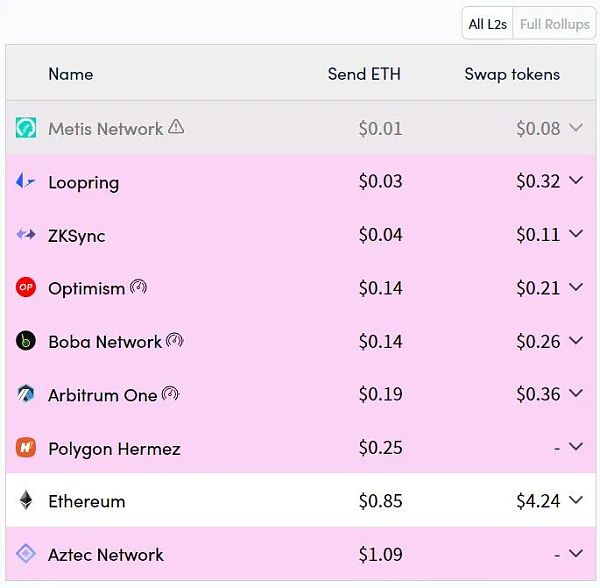Image resolution: width=600 pixels, height=588 pixels.
Task: Switch to the Full Rollups filter
Action: pyautogui.click(x=554, y=24)
